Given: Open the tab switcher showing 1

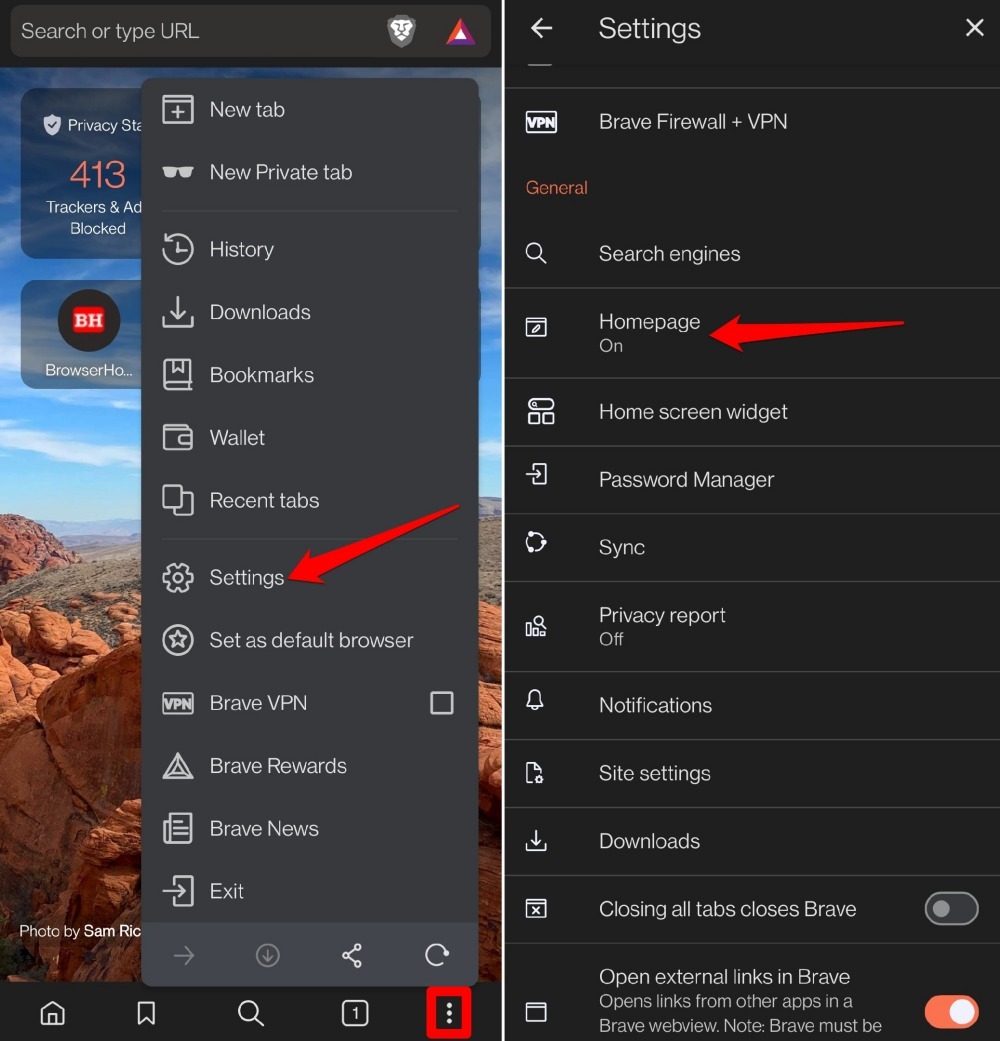Looking at the screenshot, I should pyautogui.click(x=355, y=1013).
